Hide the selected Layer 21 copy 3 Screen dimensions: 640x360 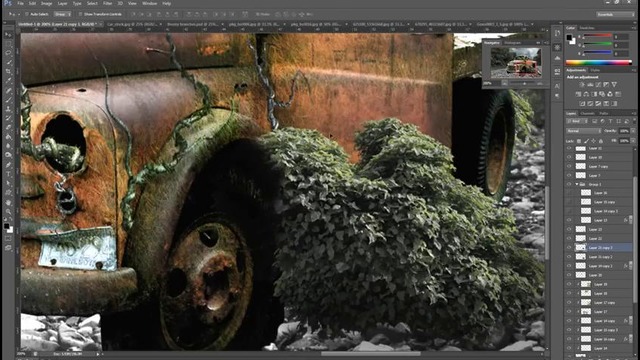[x=569, y=247]
